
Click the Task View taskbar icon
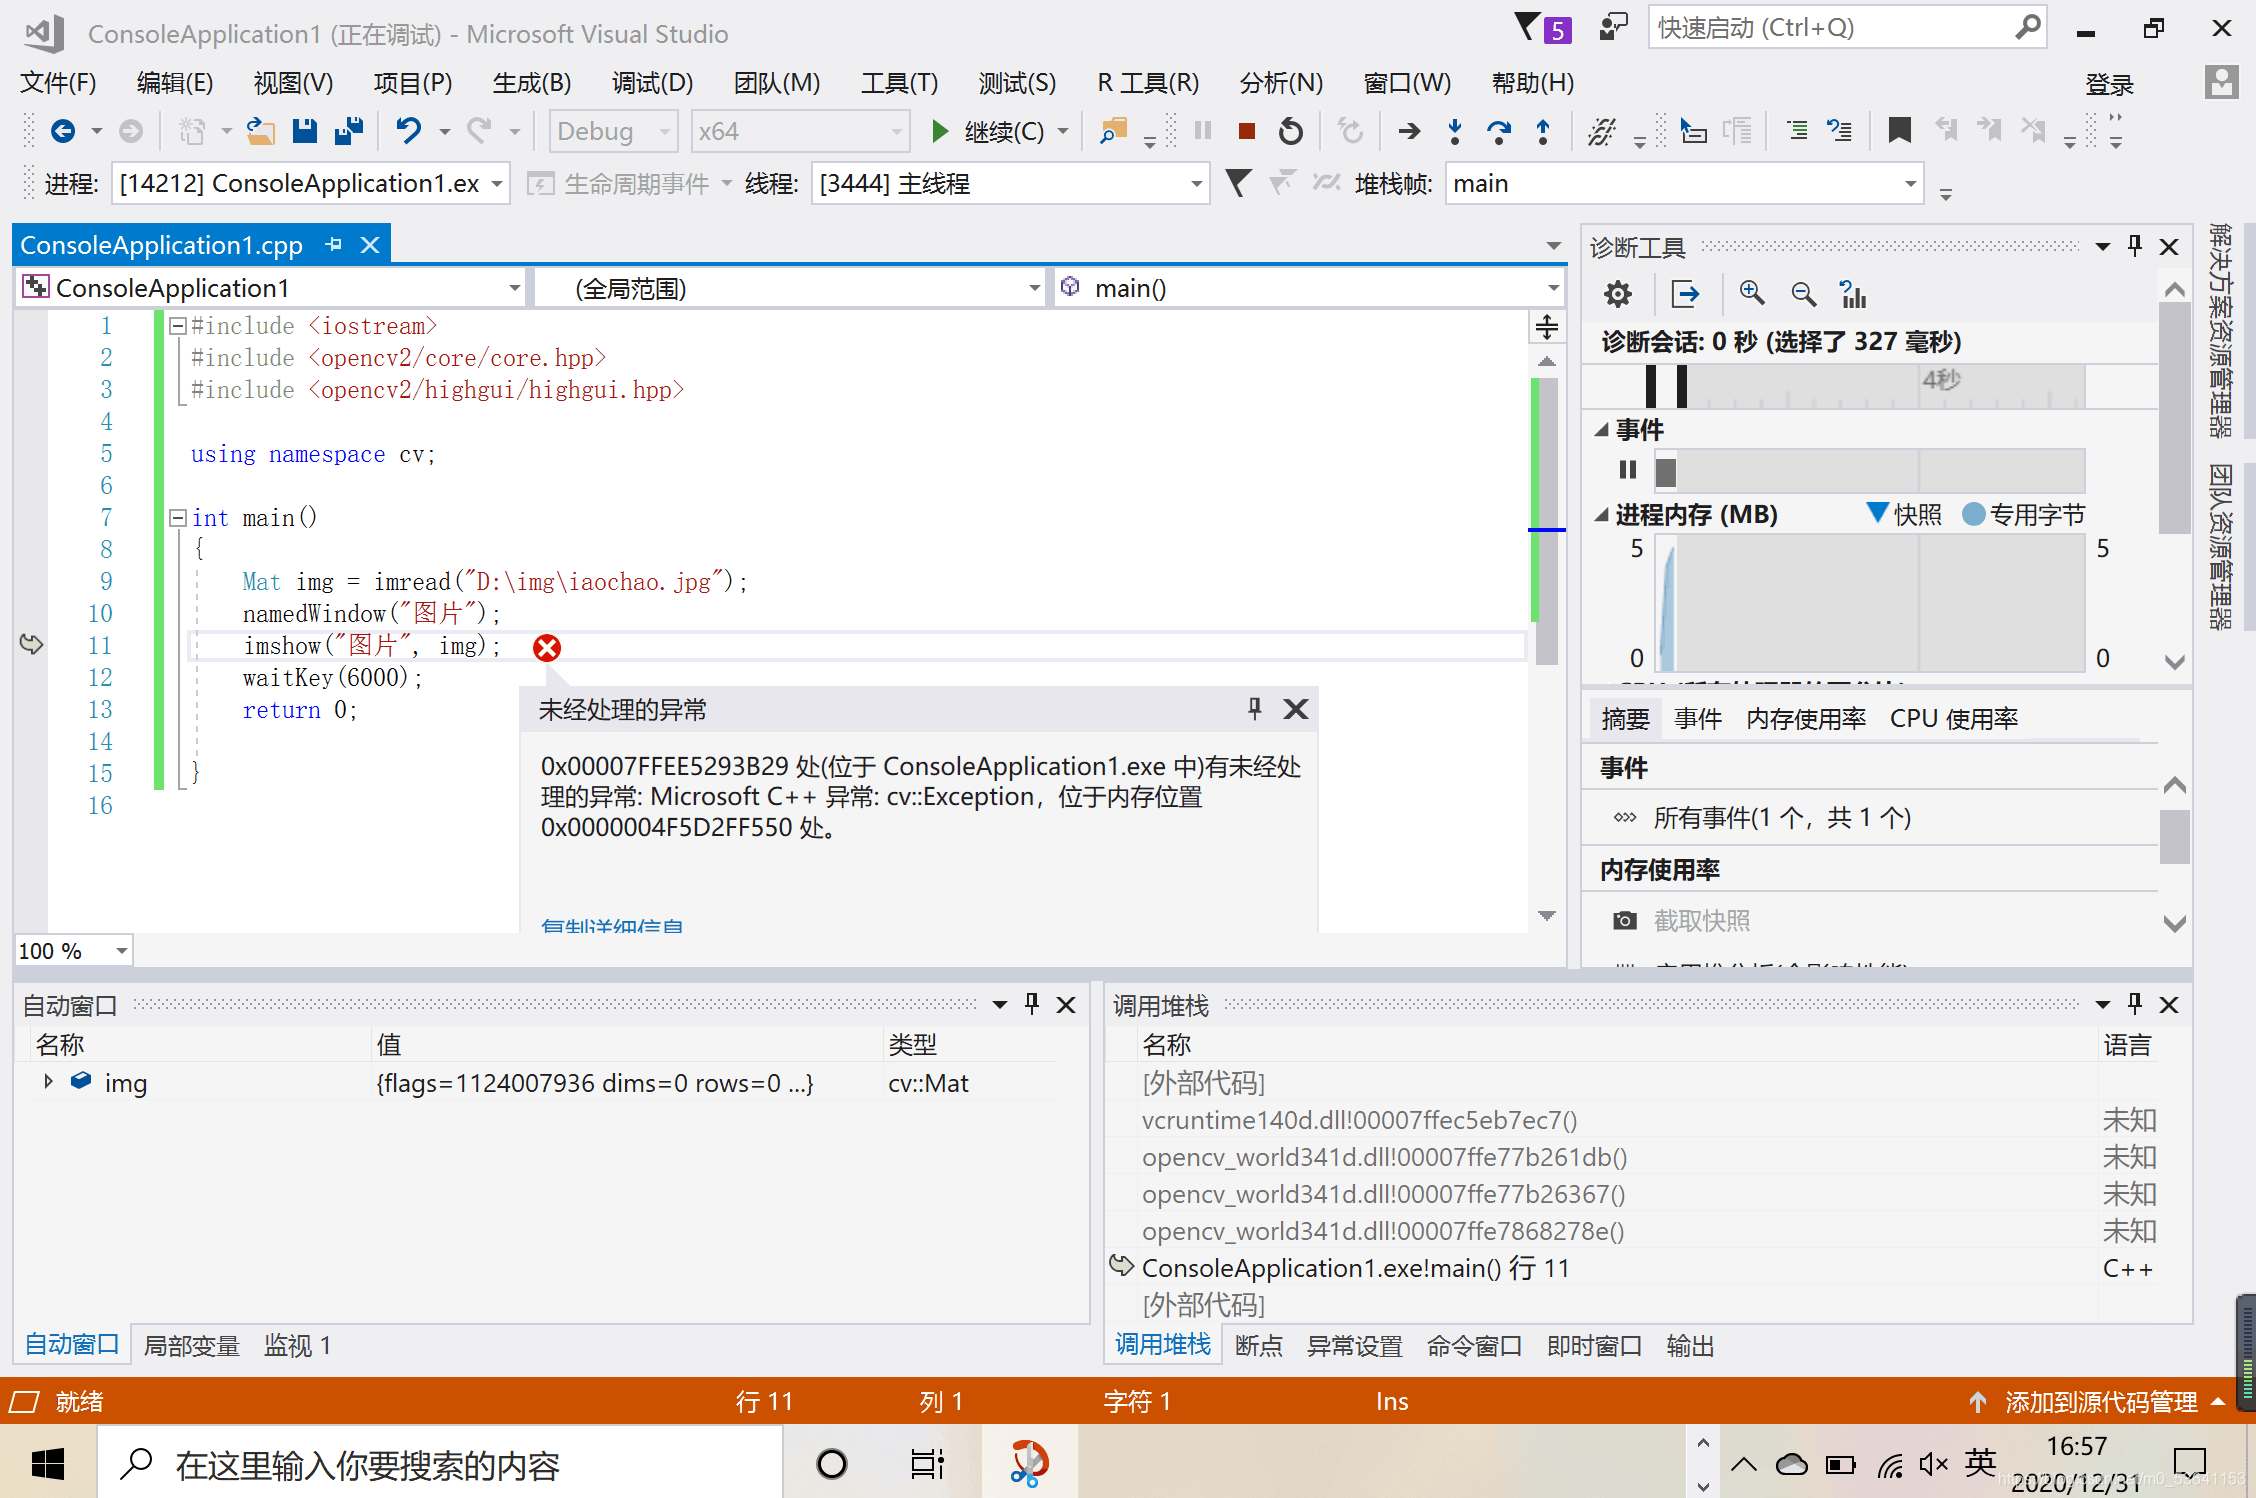click(x=928, y=1464)
